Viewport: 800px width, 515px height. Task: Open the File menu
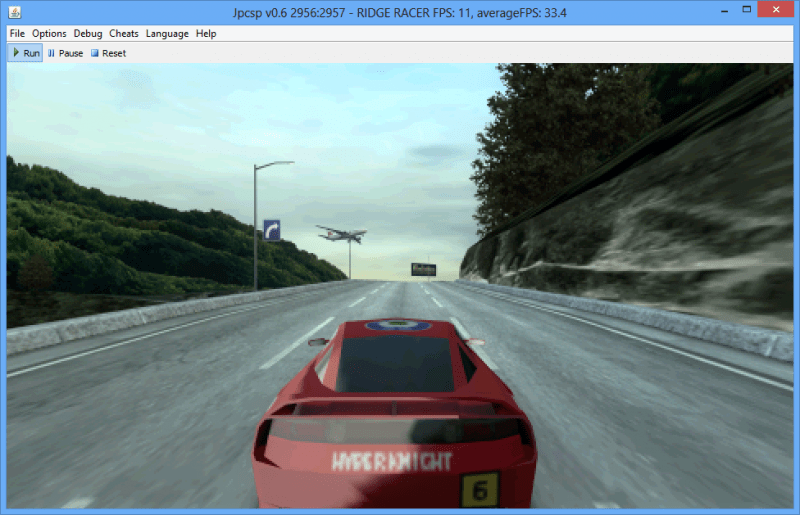click(17, 34)
